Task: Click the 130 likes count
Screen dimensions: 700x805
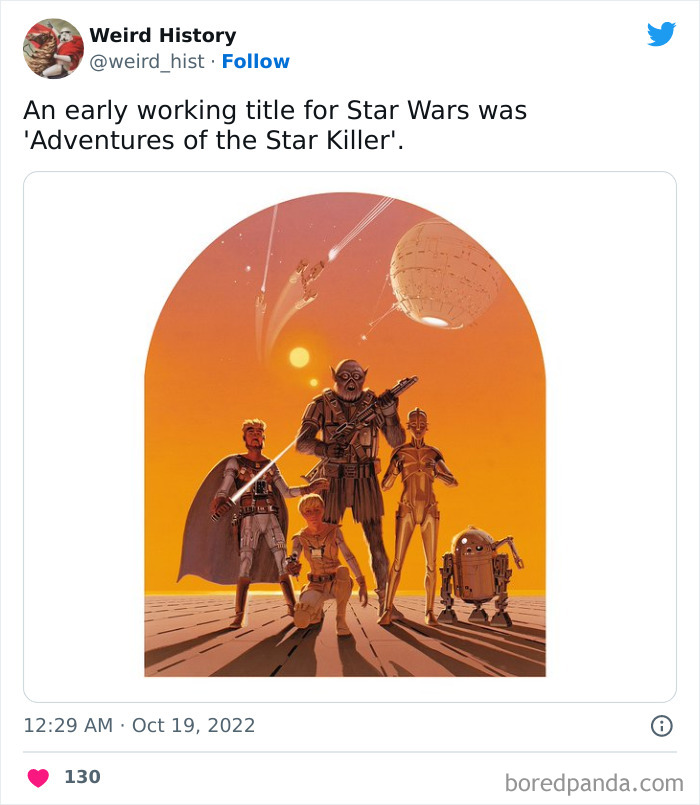Action: click(x=82, y=777)
